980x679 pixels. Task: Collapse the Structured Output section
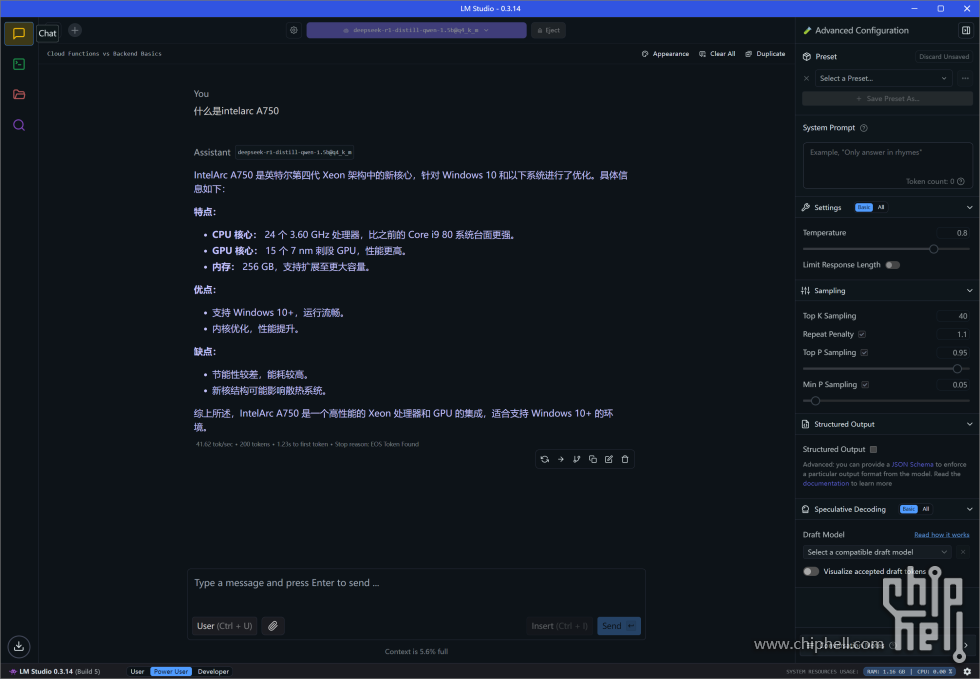(969, 425)
